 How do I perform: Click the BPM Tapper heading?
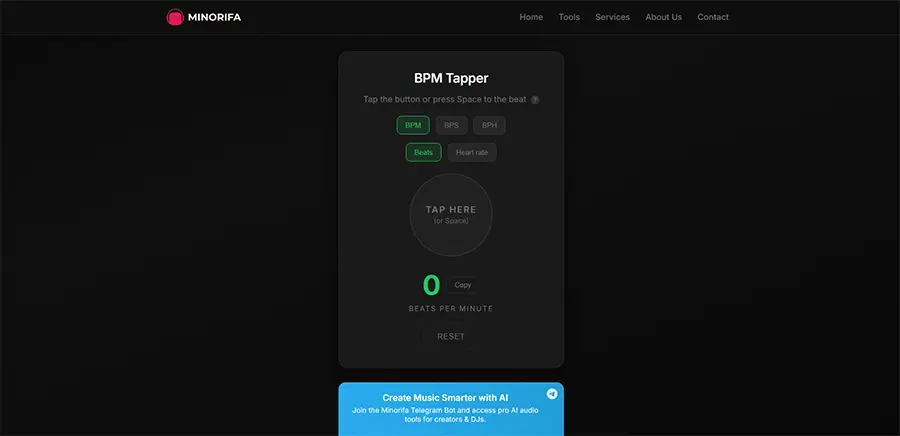pyautogui.click(x=451, y=78)
